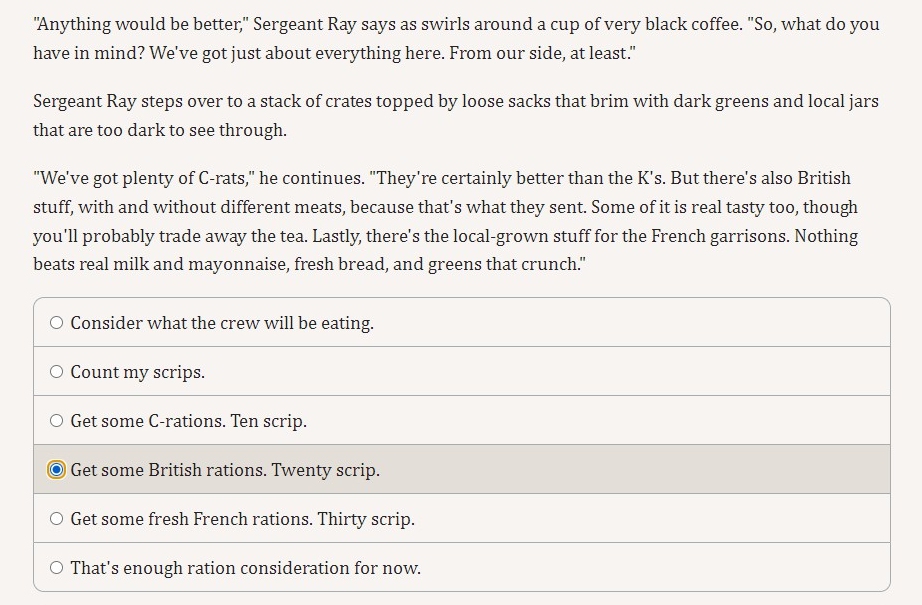
Task: Click the paragraph beginning "We've got plenty of C-rats"
Action: [445, 221]
